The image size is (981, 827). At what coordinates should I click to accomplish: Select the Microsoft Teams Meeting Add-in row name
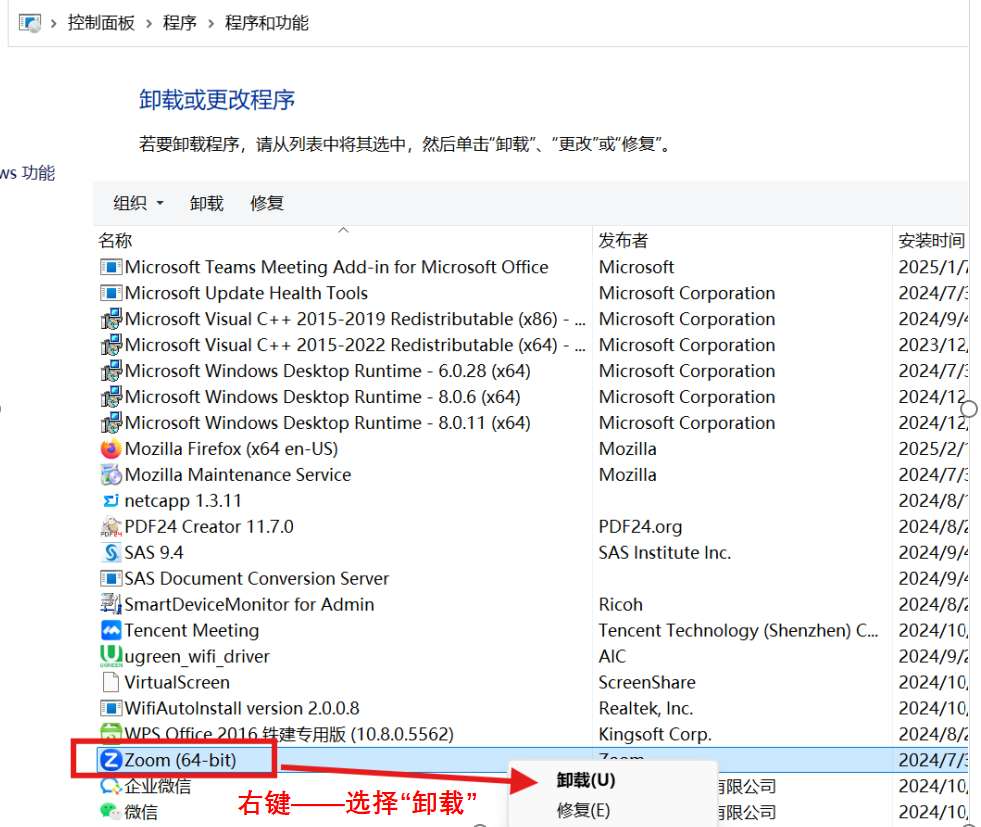(337, 267)
